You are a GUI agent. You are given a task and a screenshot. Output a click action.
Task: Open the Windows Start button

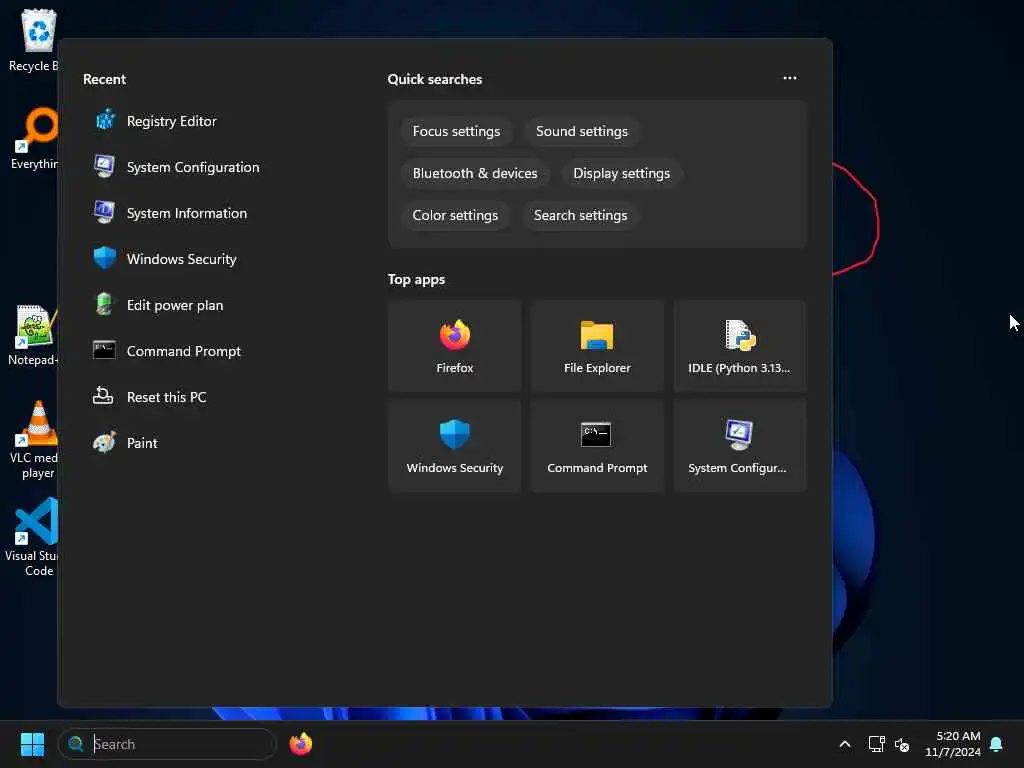pos(32,744)
